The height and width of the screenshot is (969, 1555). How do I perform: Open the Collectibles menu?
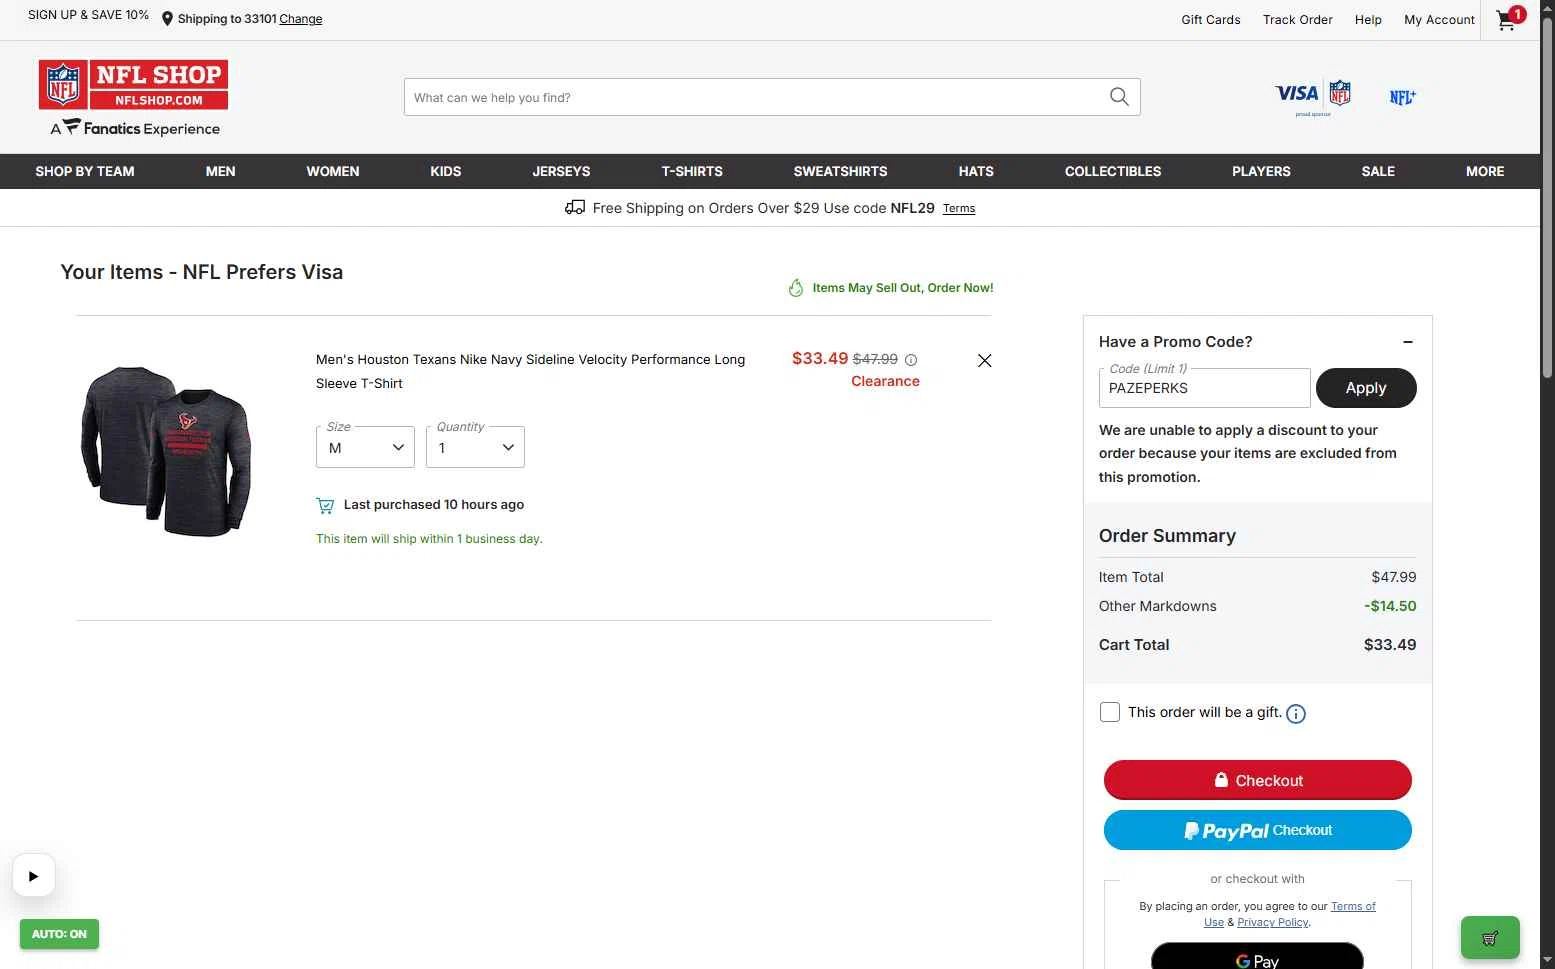coord(1113,171)
